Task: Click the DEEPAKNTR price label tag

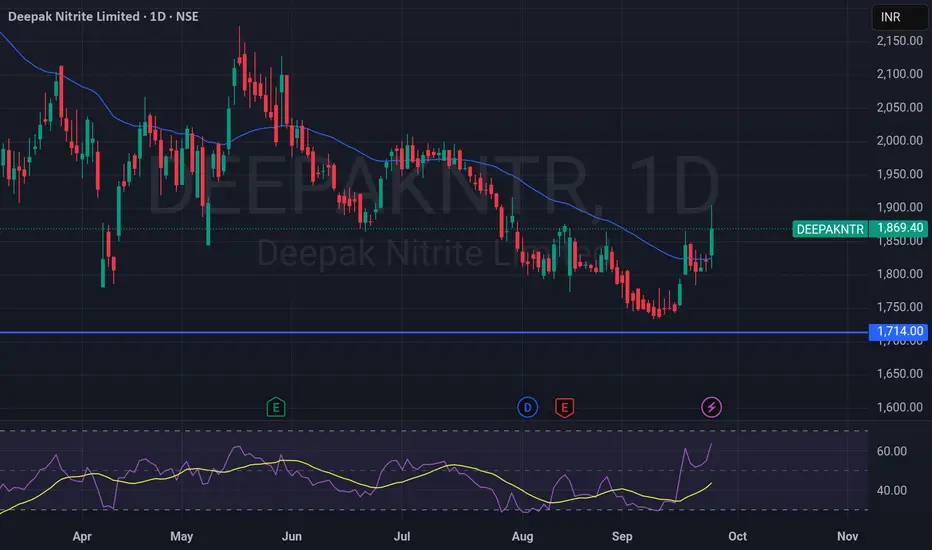Action: (830, 229)
